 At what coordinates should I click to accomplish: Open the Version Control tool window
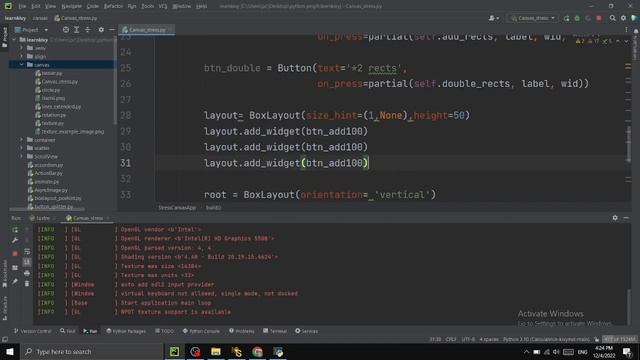point(33,331)
